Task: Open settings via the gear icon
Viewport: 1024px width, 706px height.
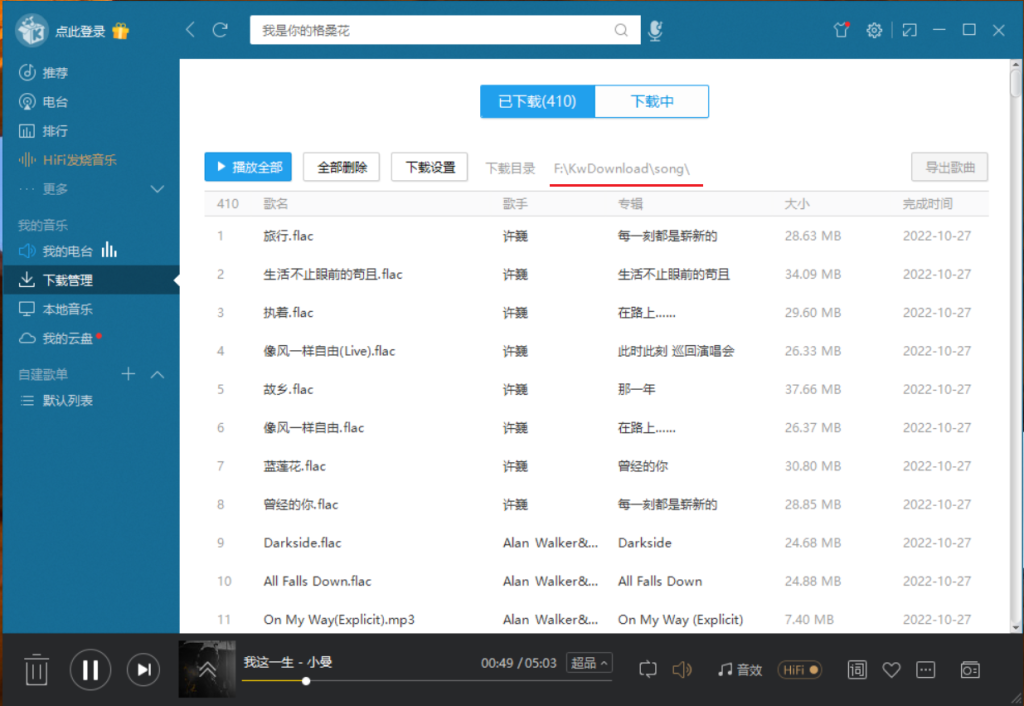Action: 874,31
